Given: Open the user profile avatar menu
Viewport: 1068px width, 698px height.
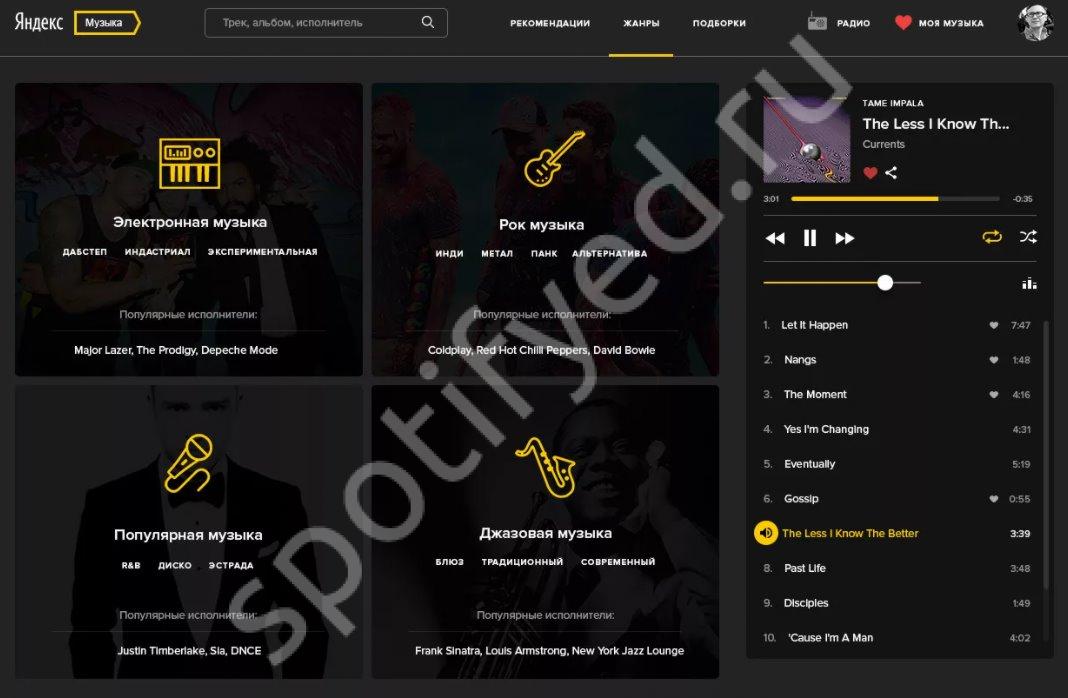Looking at the screenshot, I should pyautogui.click(x=1035, y=22).
